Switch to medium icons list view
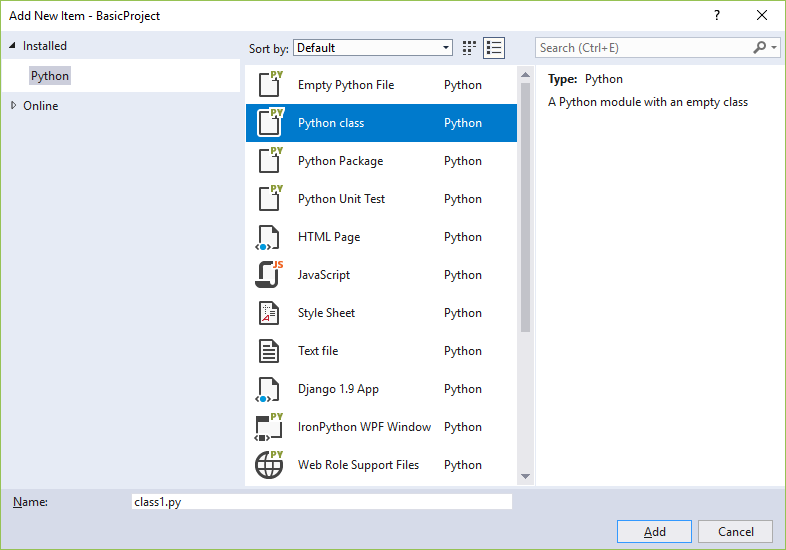The width and height of the screenshot is (786, 550). [494, 48]
